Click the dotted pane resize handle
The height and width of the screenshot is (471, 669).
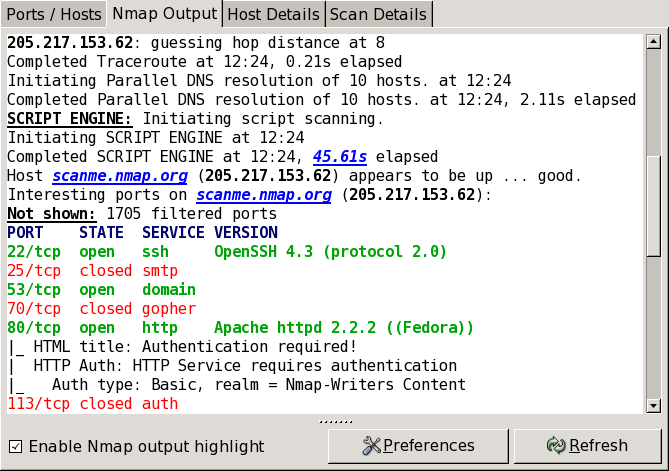[334, 421]
